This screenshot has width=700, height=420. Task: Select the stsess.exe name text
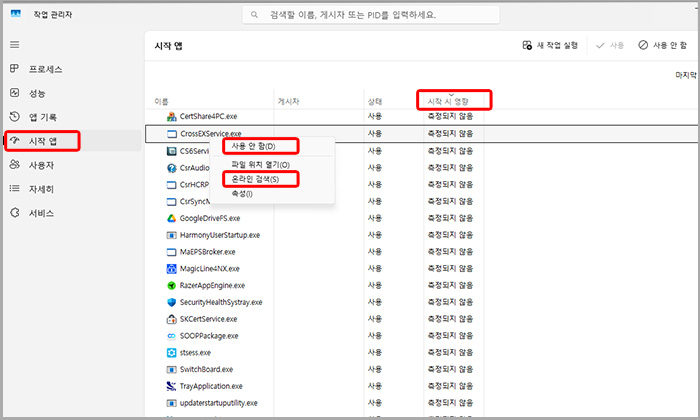pyautogui.click(x=195, y=353)
